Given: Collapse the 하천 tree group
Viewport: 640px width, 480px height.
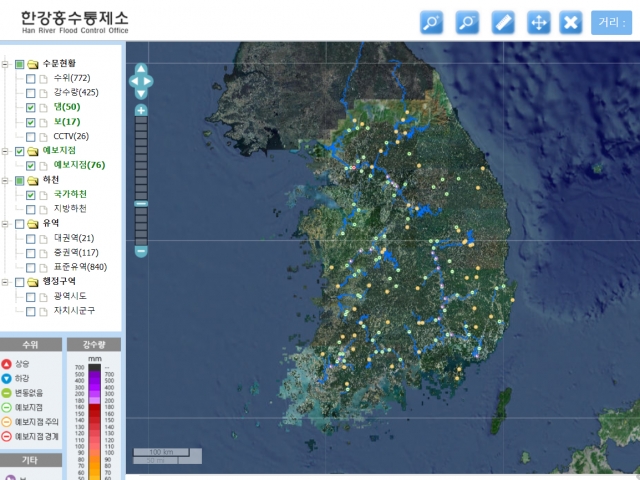Looking at the screenshot, I should point(5,180).
